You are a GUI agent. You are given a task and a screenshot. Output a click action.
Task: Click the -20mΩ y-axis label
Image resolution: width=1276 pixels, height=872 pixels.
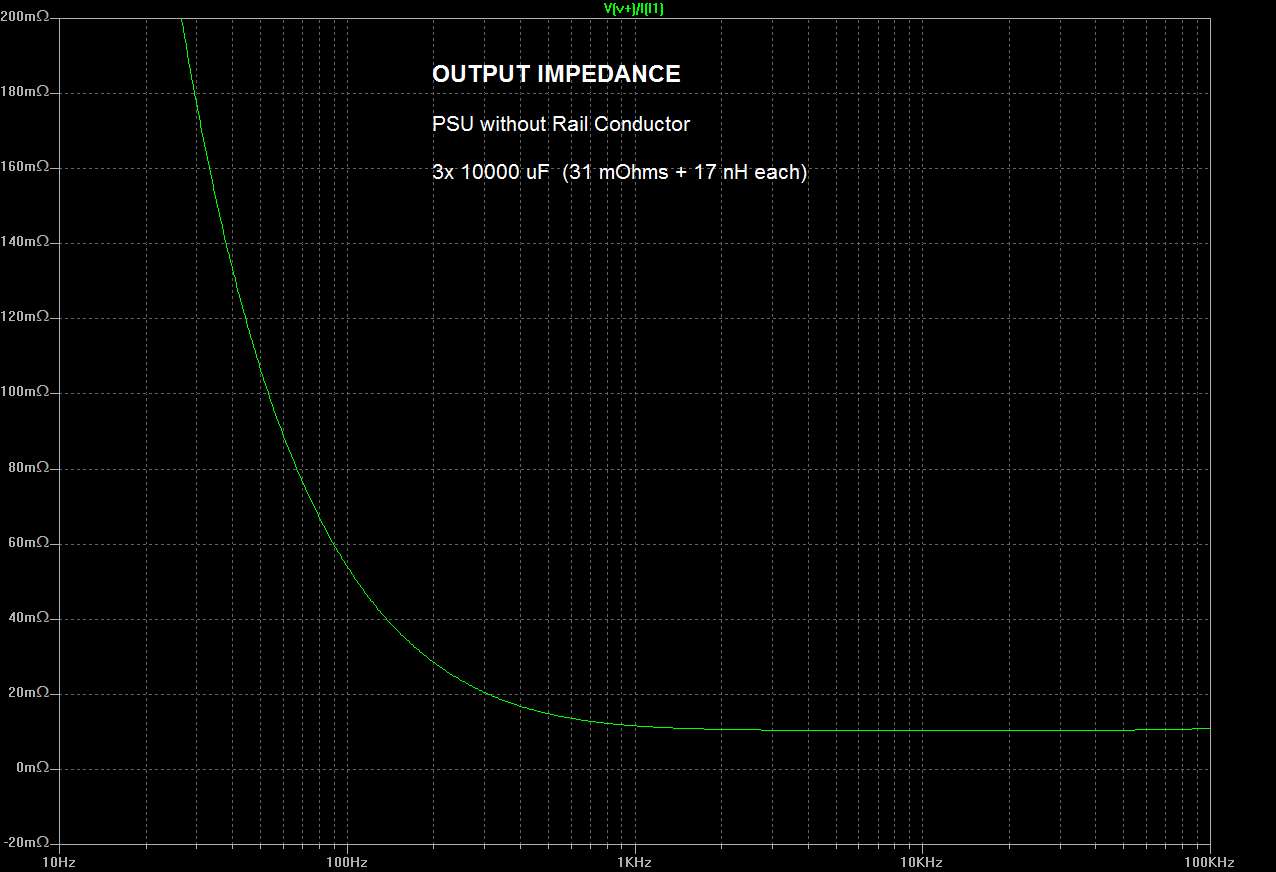coord(27,843)
